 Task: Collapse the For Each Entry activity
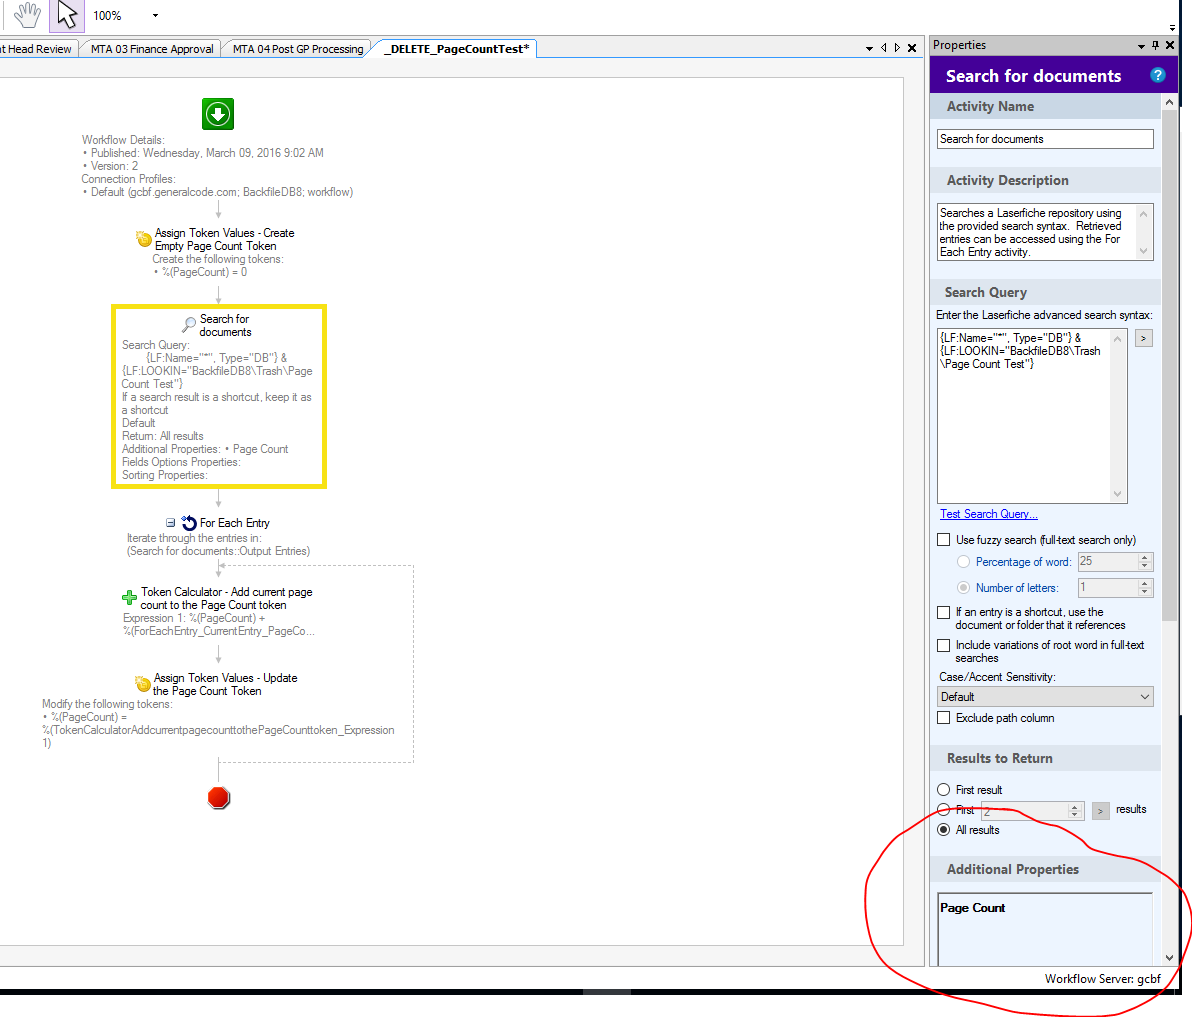pyautogui.click(x=171, y=523)
